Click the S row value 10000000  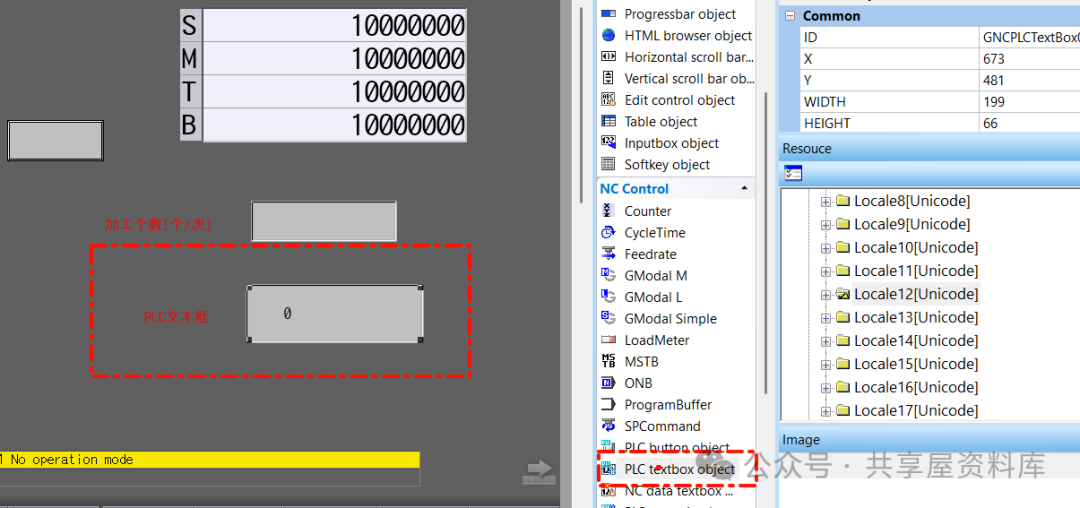pyautogui.click(x=335, y=25)
